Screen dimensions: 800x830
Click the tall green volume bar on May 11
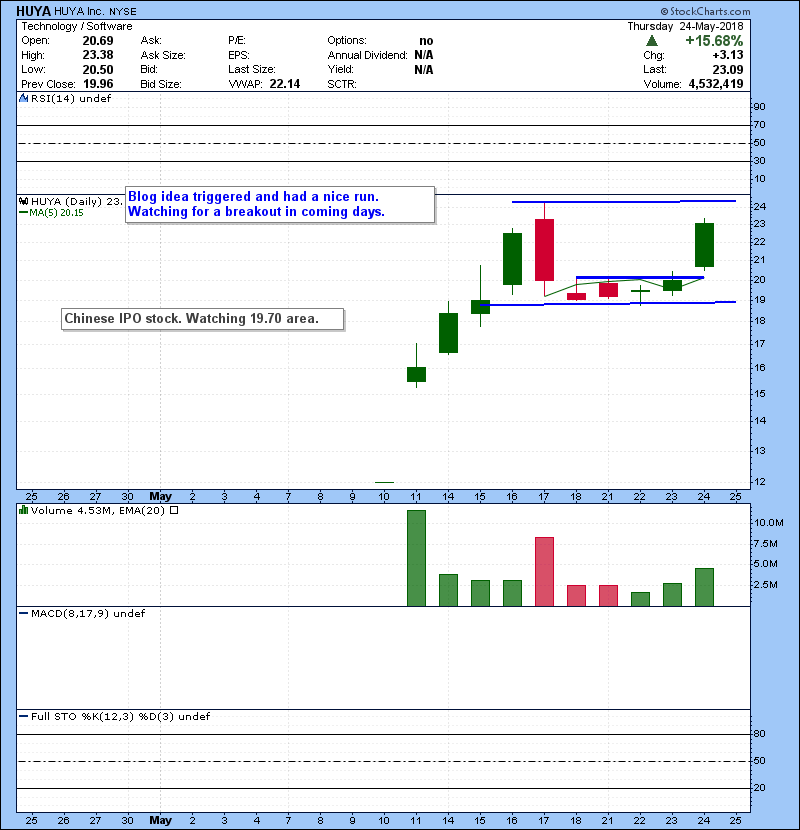416,557
